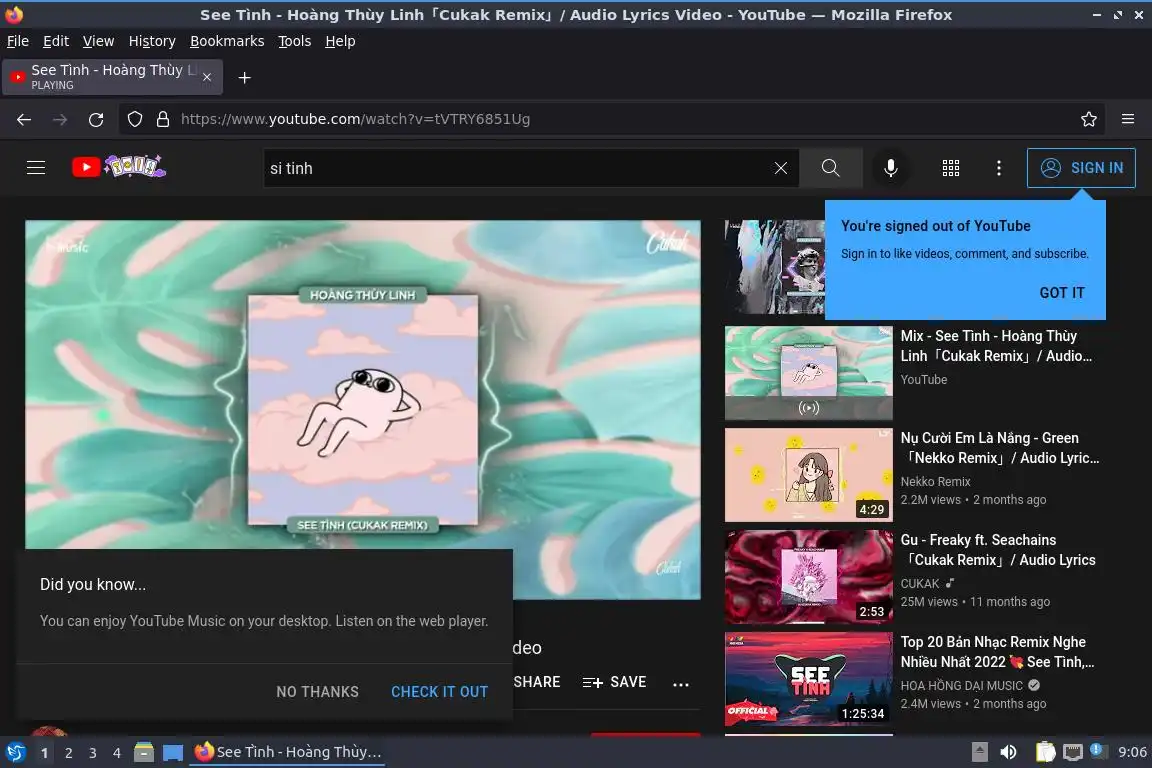Run search with magnifier button
The height and width of the screenshot is (768, 1152).
click(x=830, y=168)
